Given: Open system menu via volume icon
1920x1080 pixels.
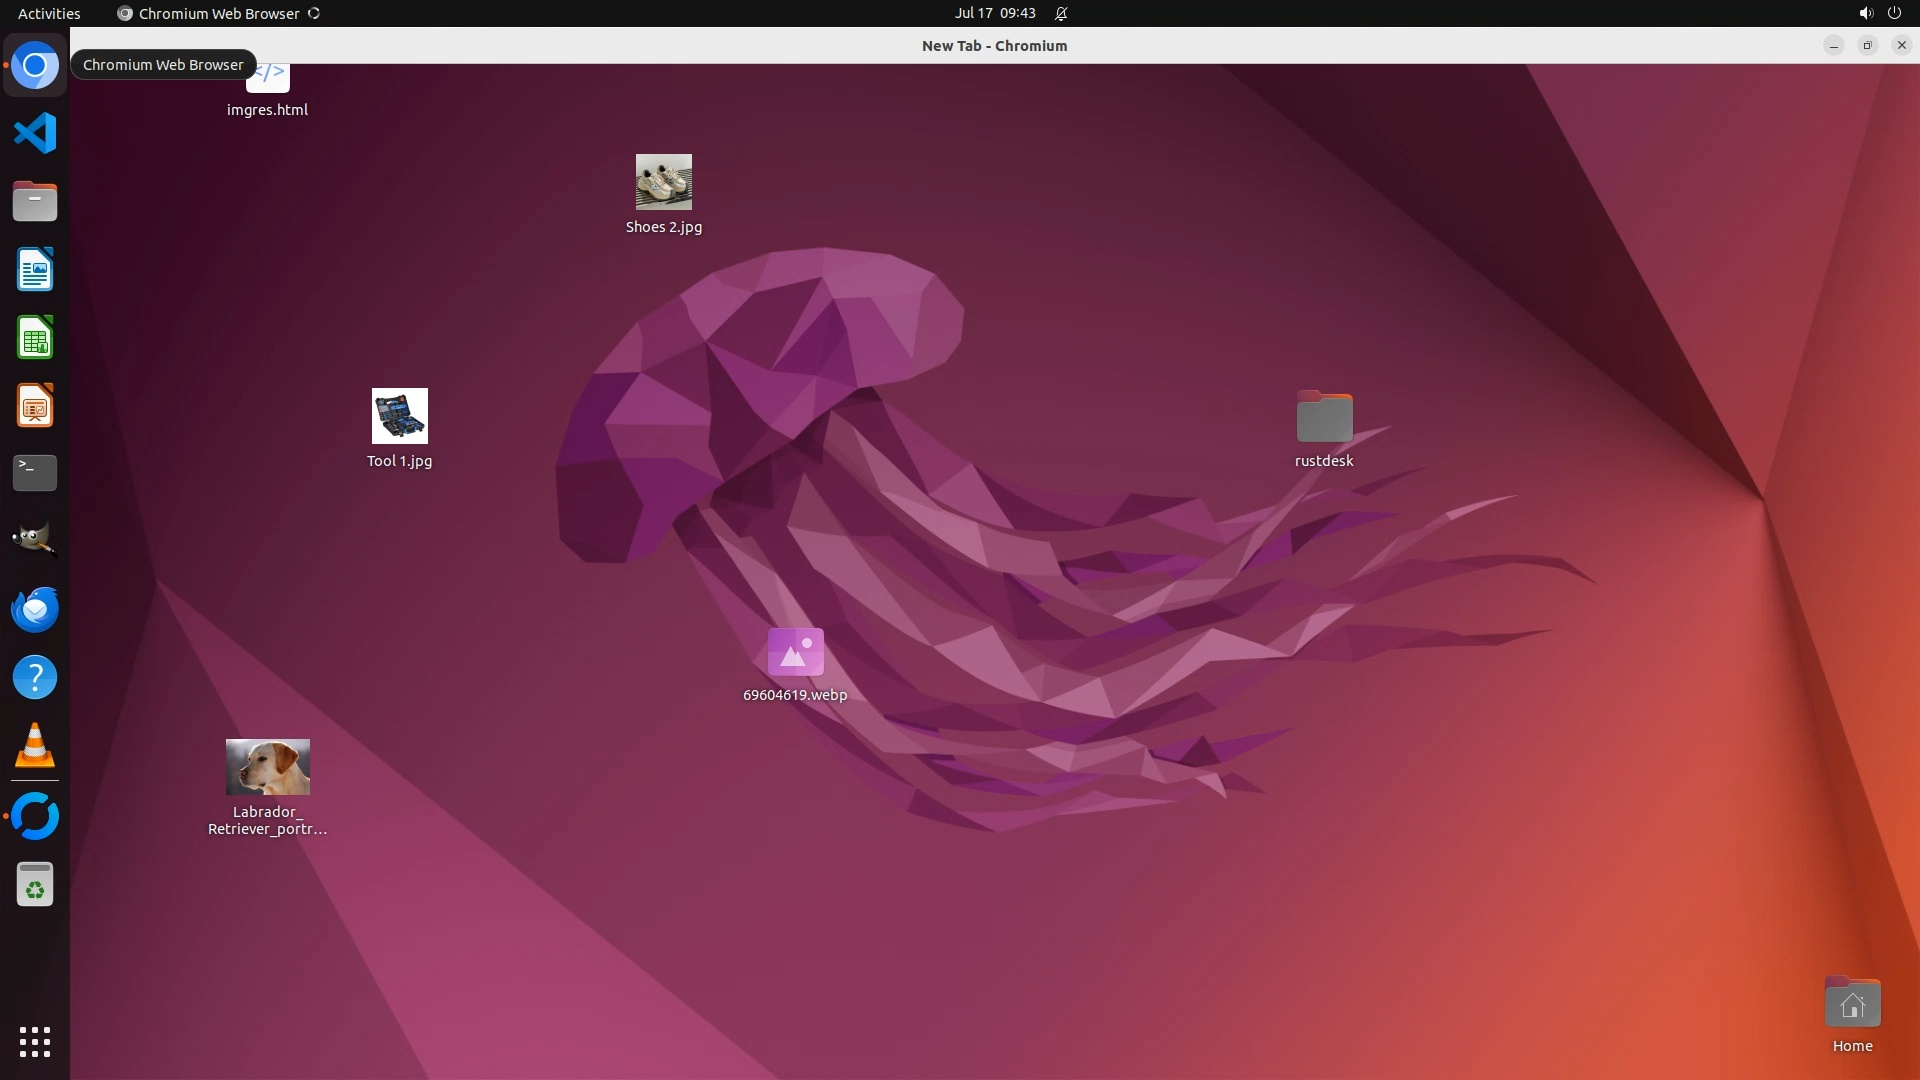Looking at the screenshot, I should [1865, 13].
